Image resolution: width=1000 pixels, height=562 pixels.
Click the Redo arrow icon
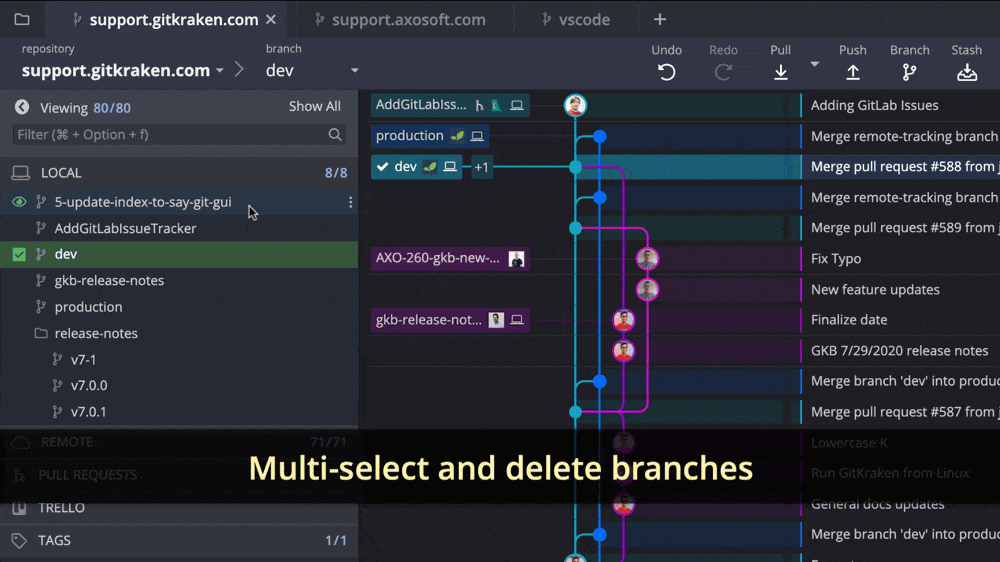723,72
